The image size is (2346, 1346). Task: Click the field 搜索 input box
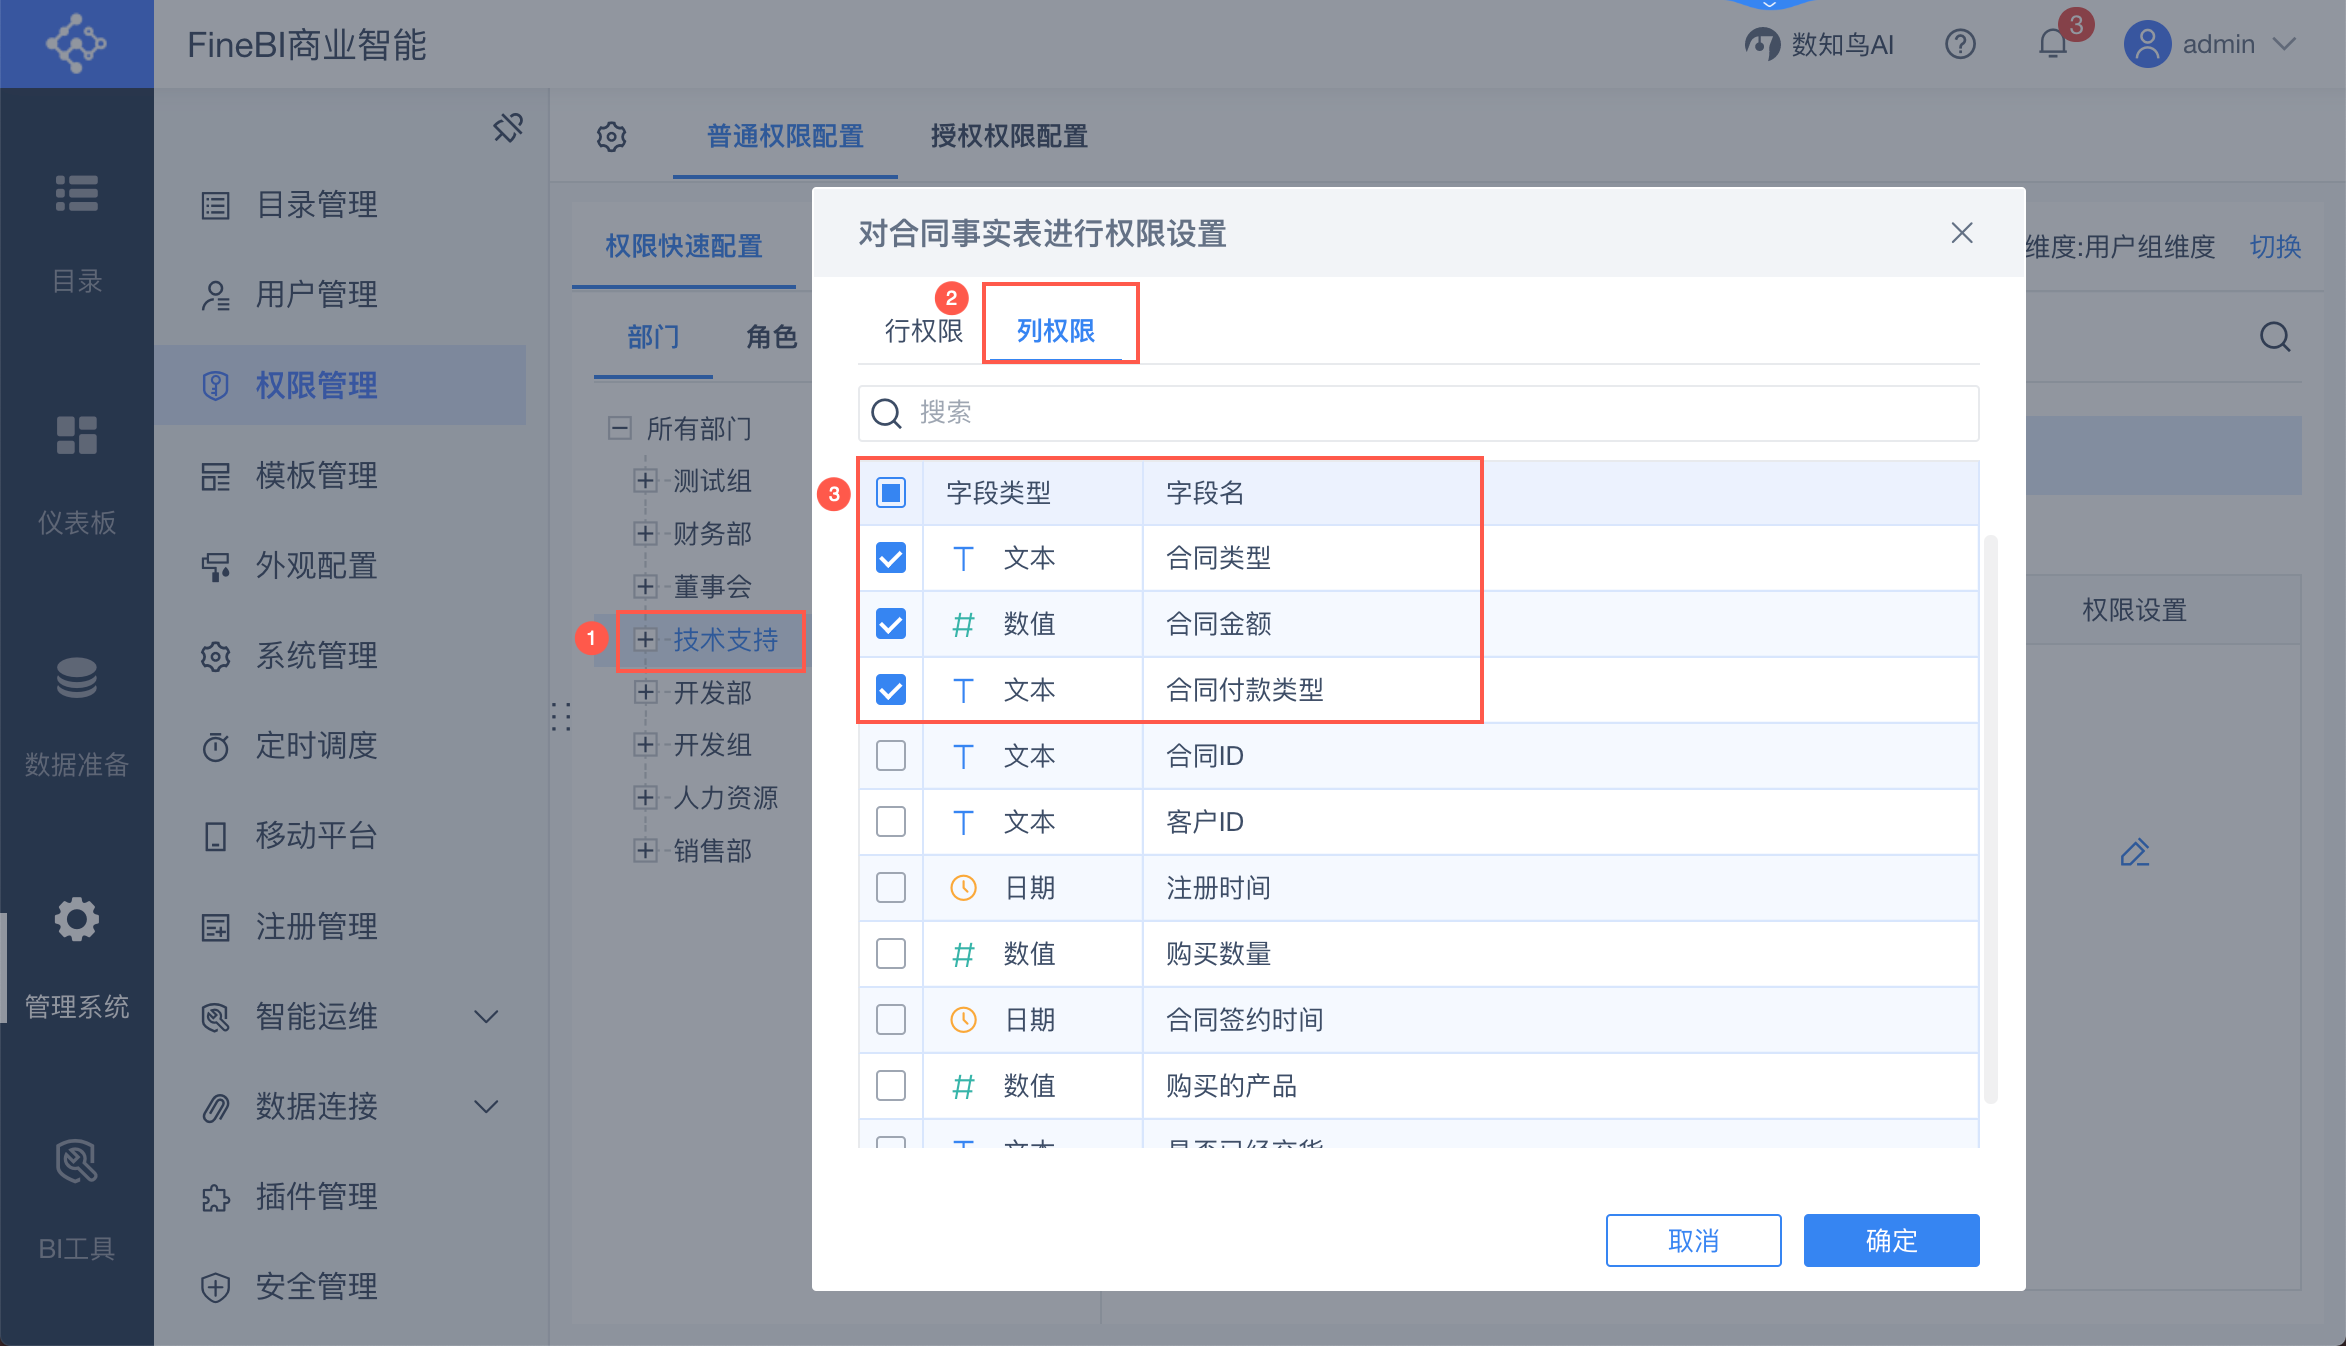[x=1418, y=412]
